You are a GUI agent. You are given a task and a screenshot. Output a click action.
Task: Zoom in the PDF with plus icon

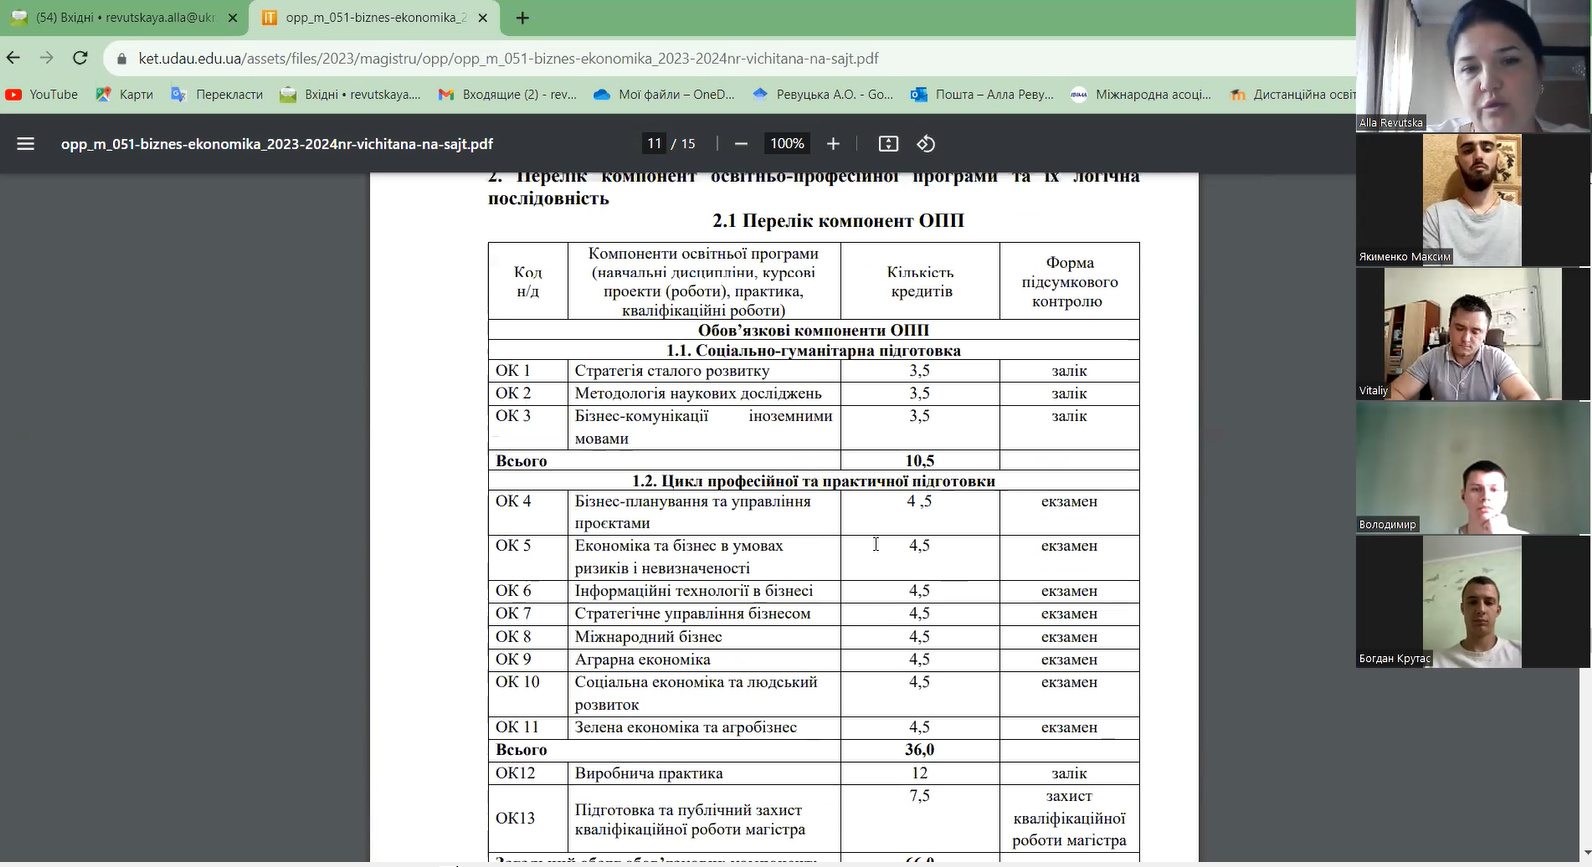point(833,144)
